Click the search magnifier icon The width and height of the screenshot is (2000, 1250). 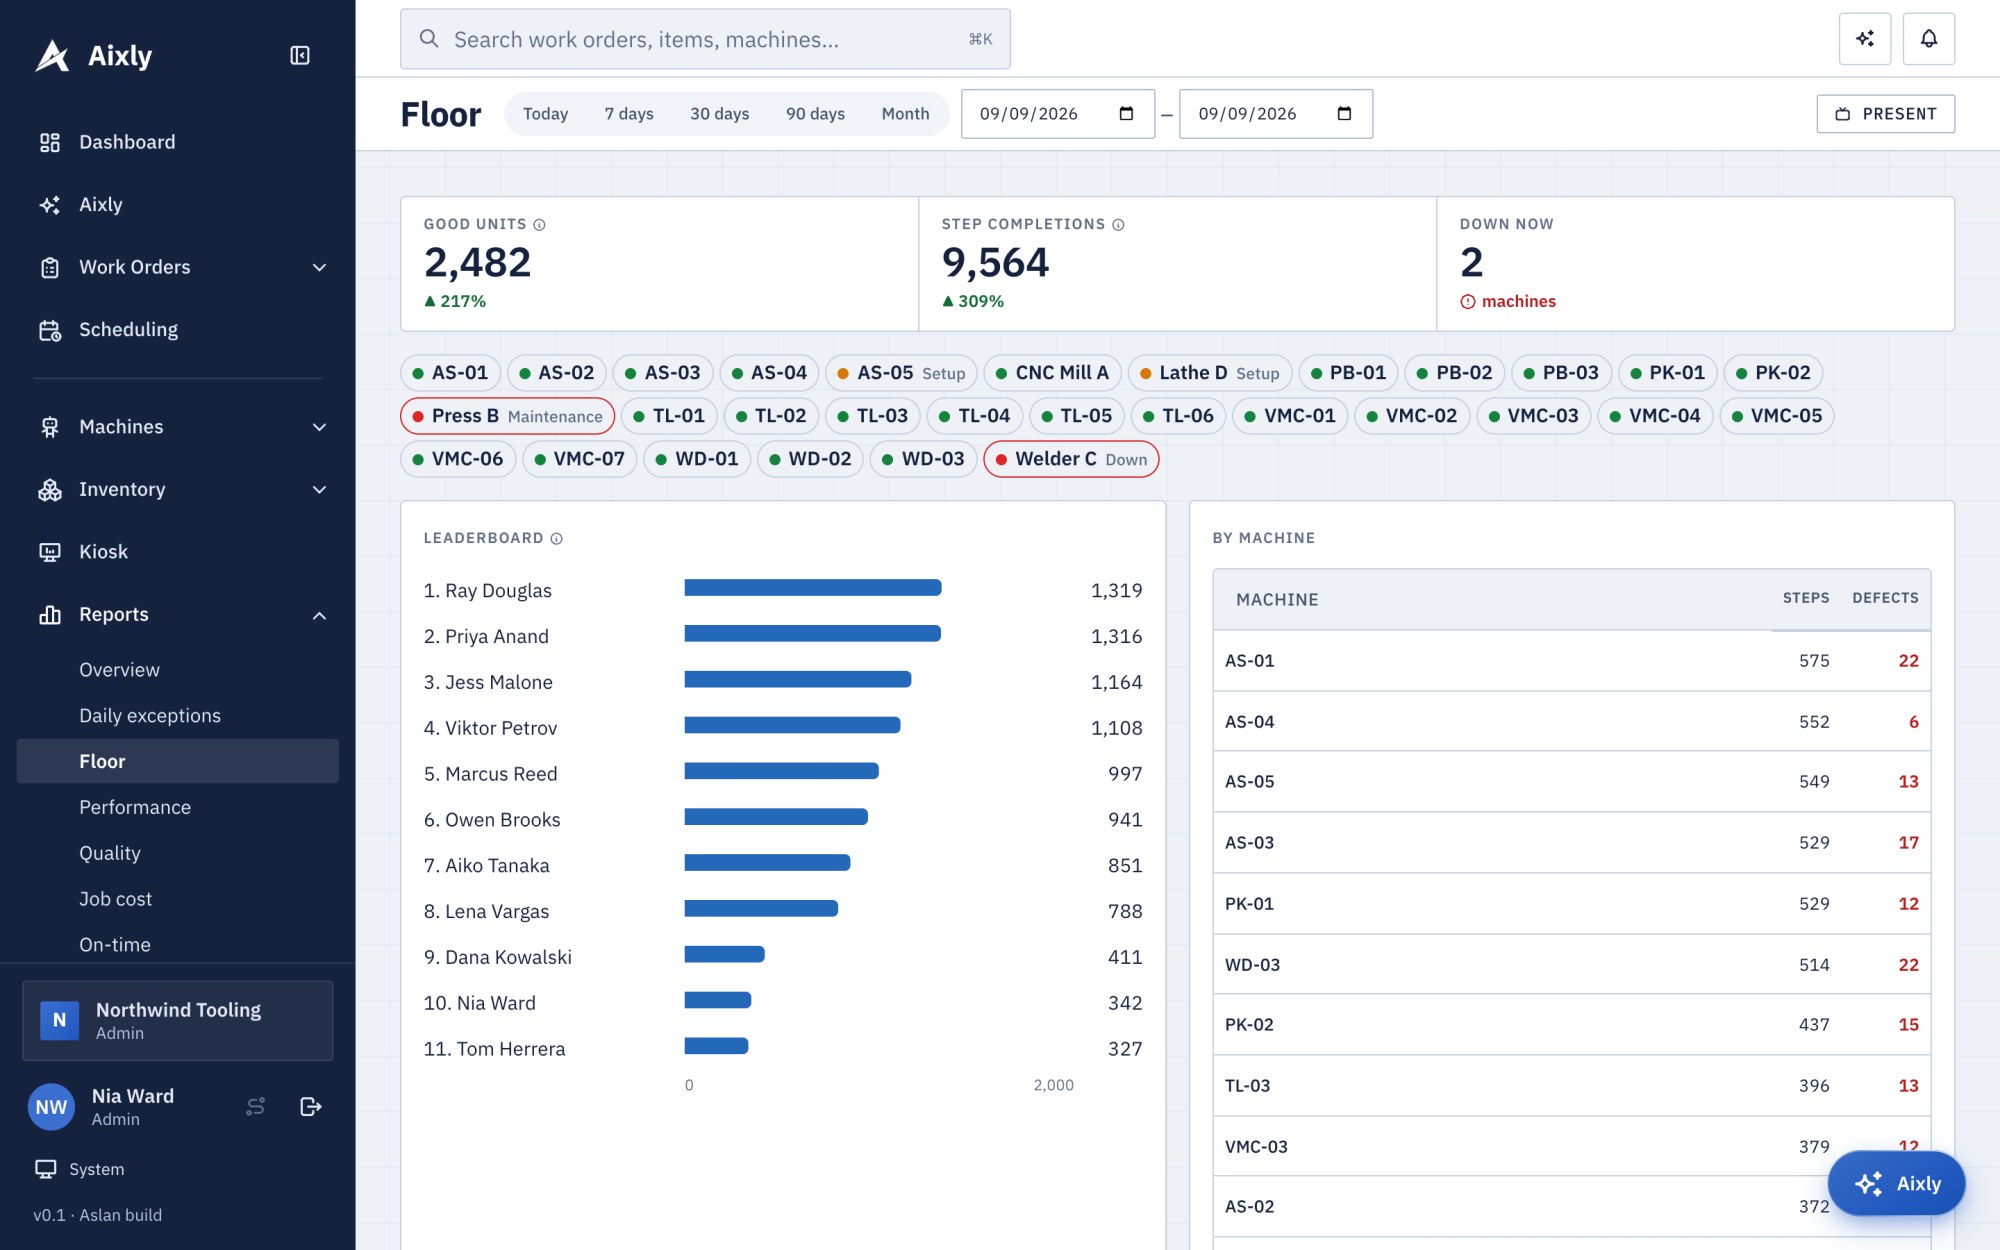click(429, 39)
